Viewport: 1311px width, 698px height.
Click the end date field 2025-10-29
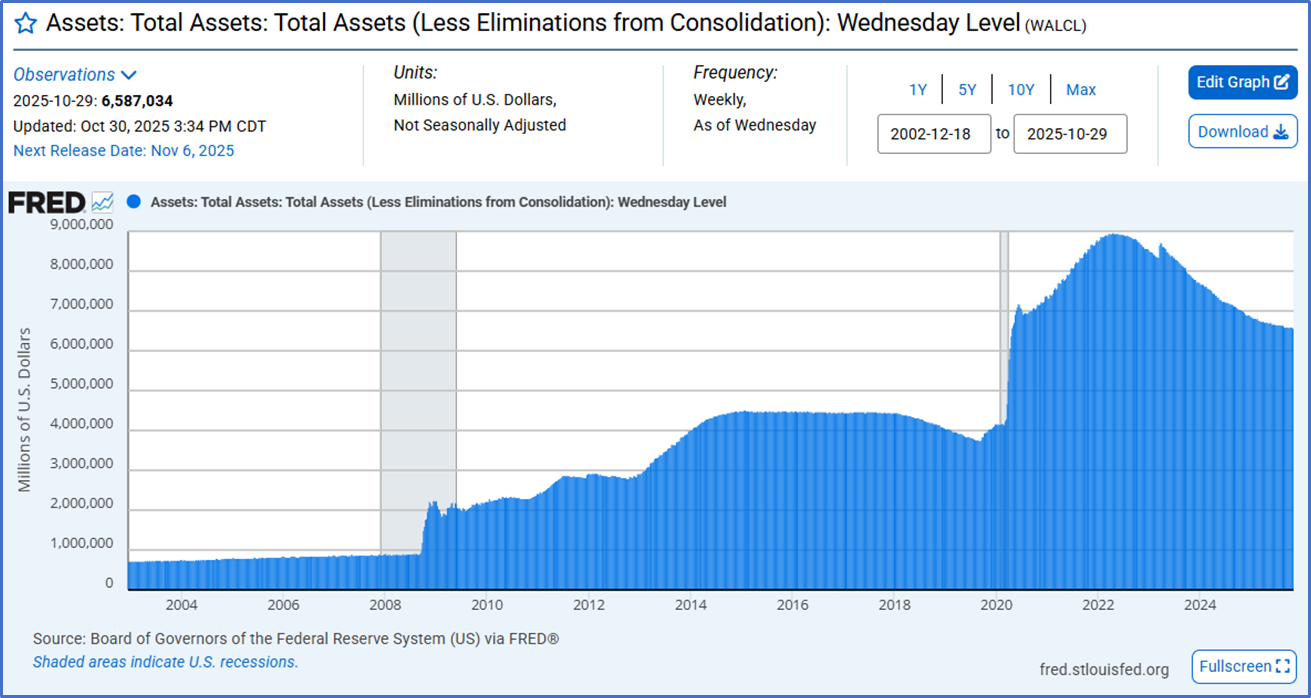click(x=1070, y=134)
